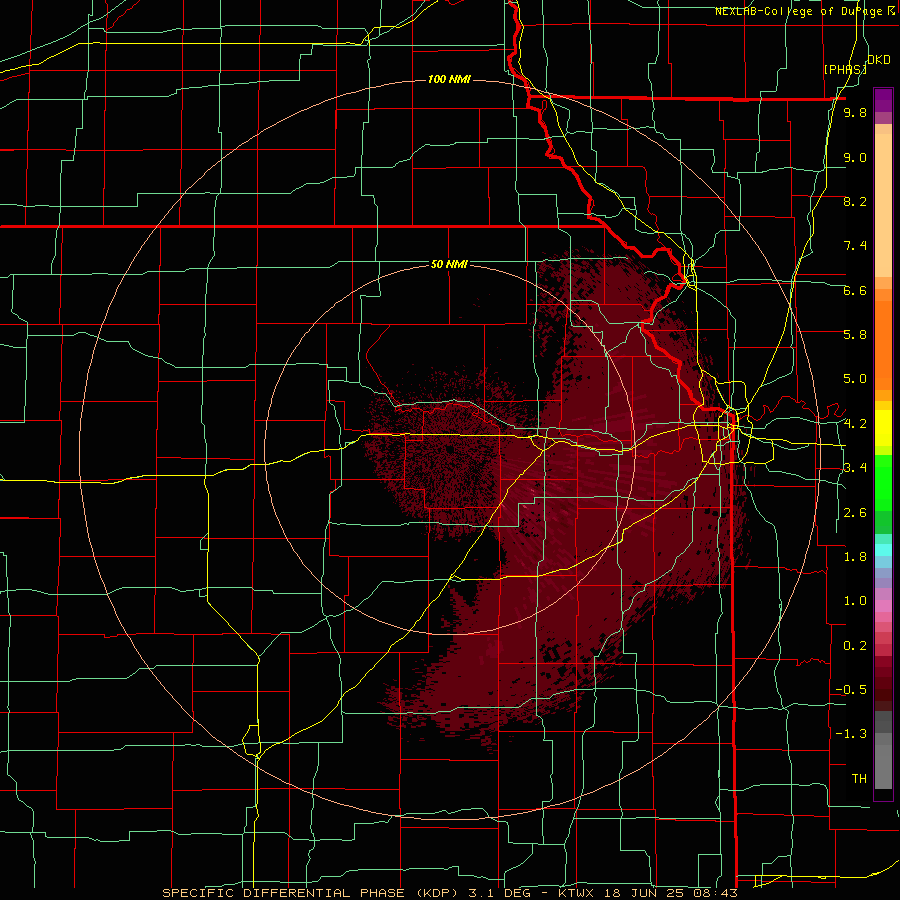Viewport: 900px width, 900px height.
Task: Click the -0.5 scale value
Action: (x=851, y=690)
